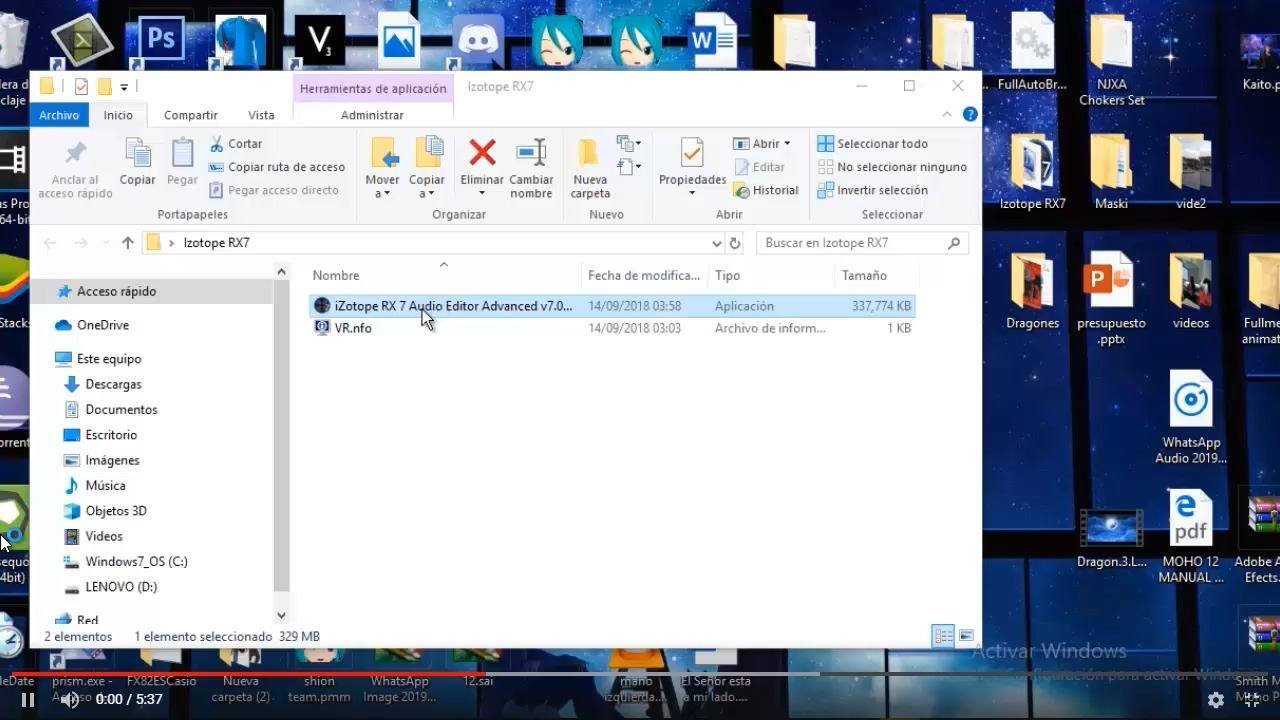Select Descargas in navigation pane
Image resolution: width=1280 pixels, height=720 pixels.
[x=113, y=384]
